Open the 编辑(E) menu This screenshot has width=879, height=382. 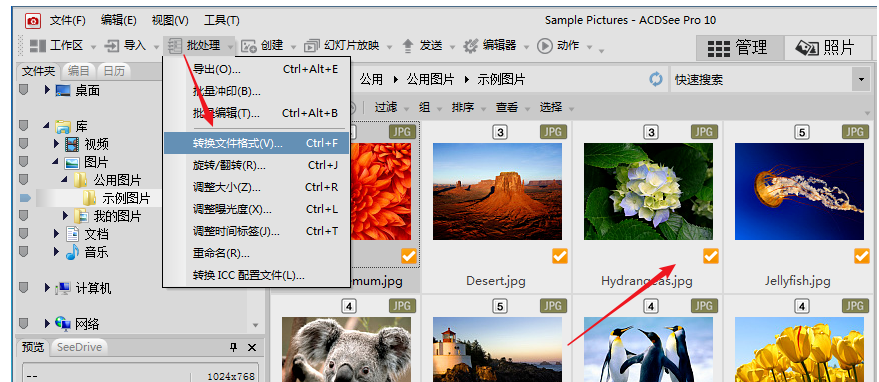tap(118, 21)
